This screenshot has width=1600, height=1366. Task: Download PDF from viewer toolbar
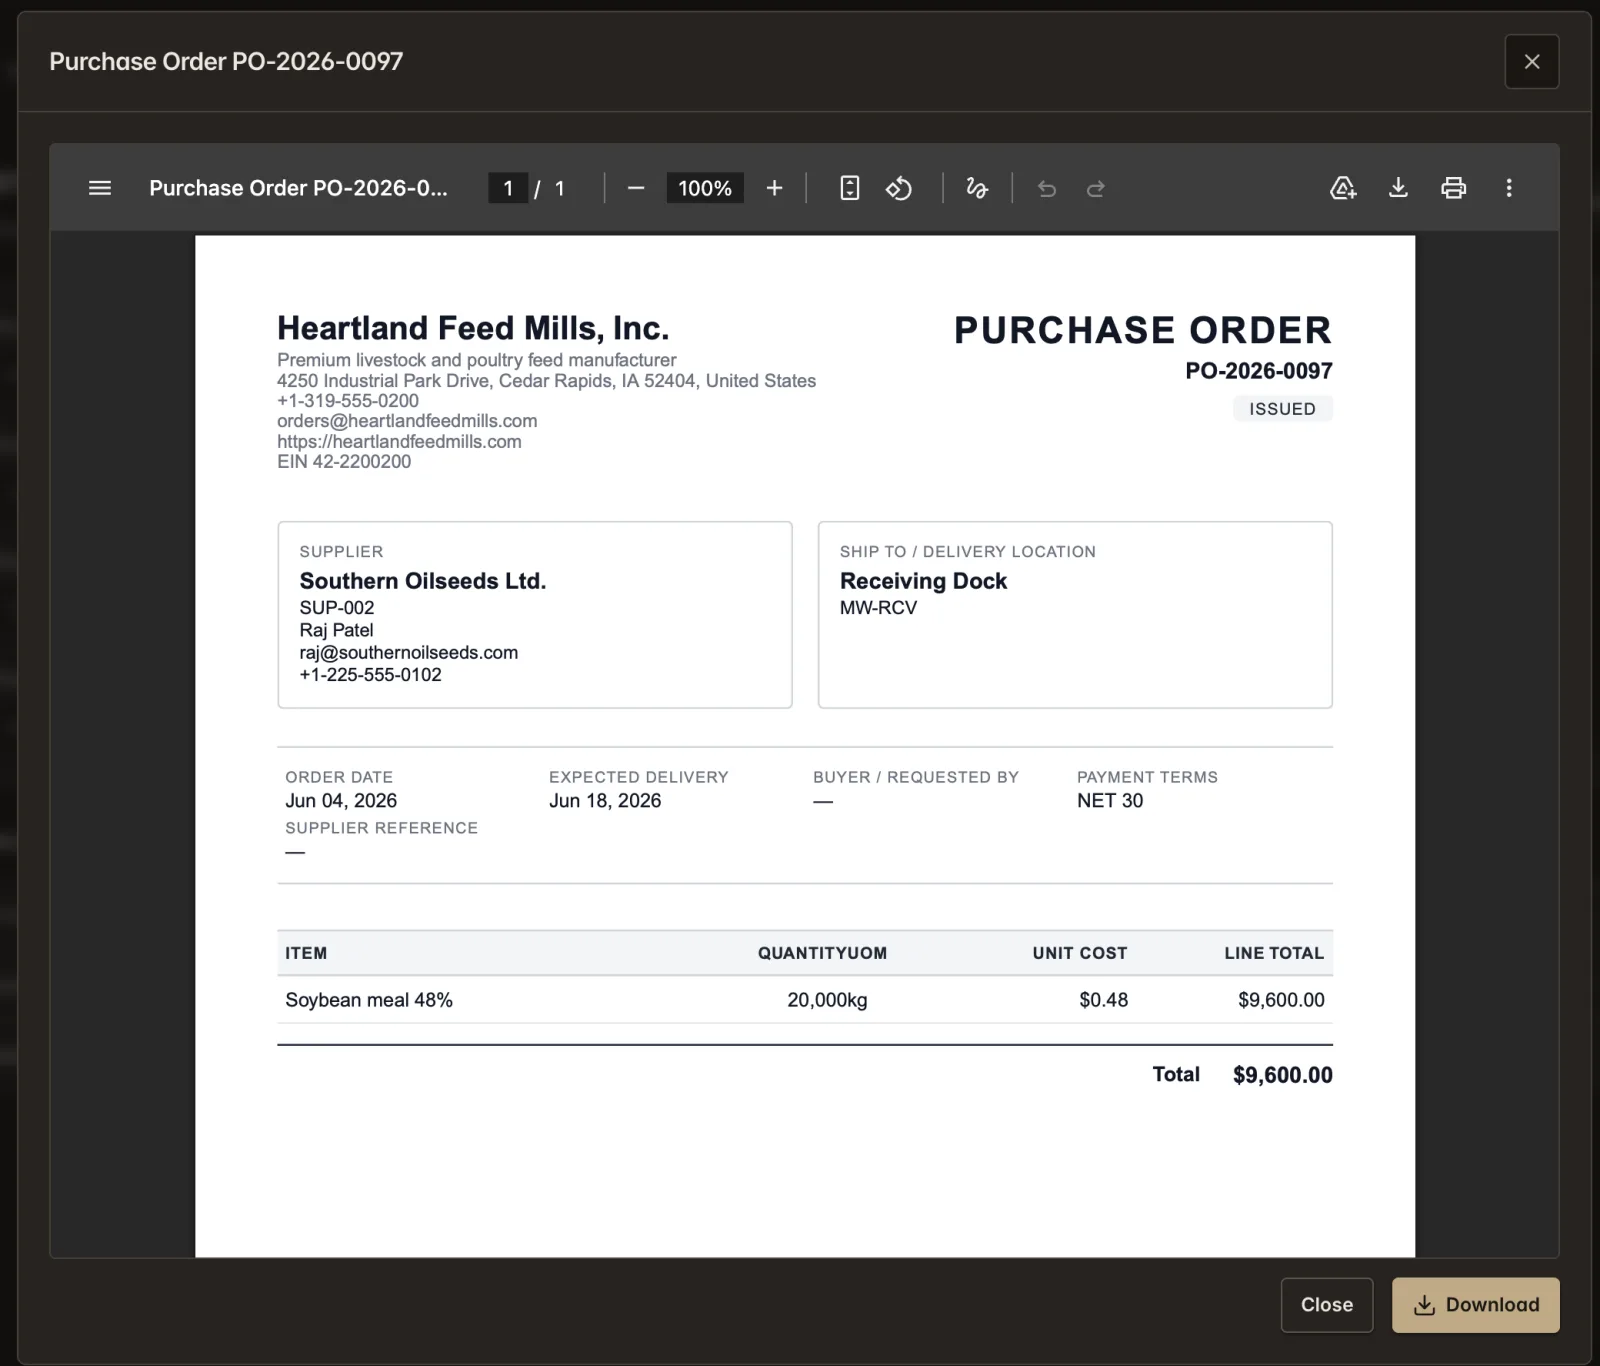pyautogui.click(x=1398, y=188)
